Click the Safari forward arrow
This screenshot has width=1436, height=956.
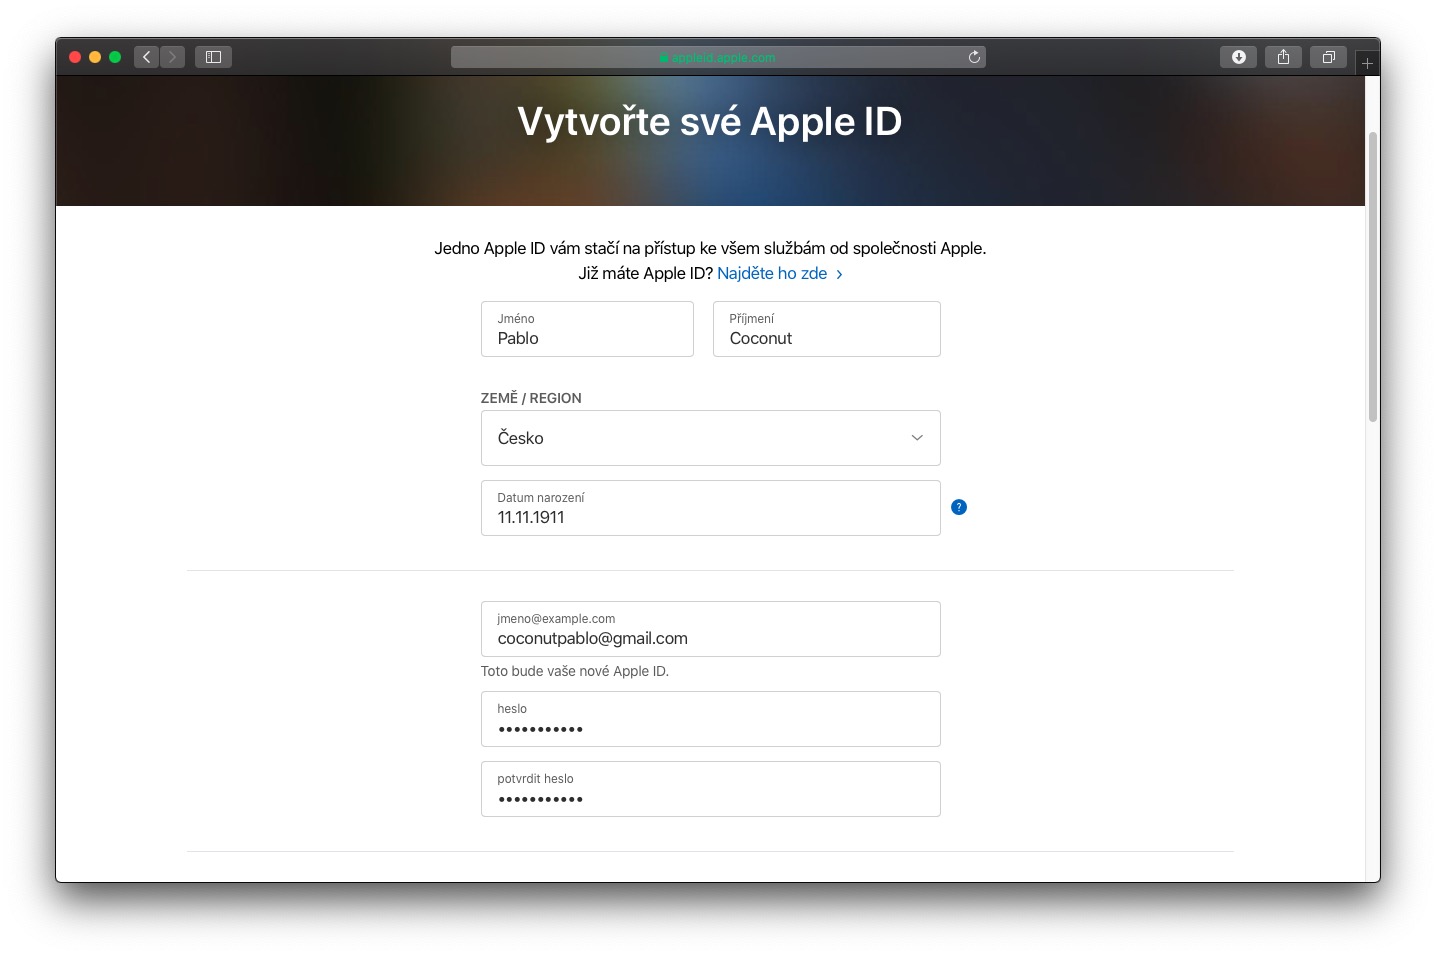[x=172, y=57]
